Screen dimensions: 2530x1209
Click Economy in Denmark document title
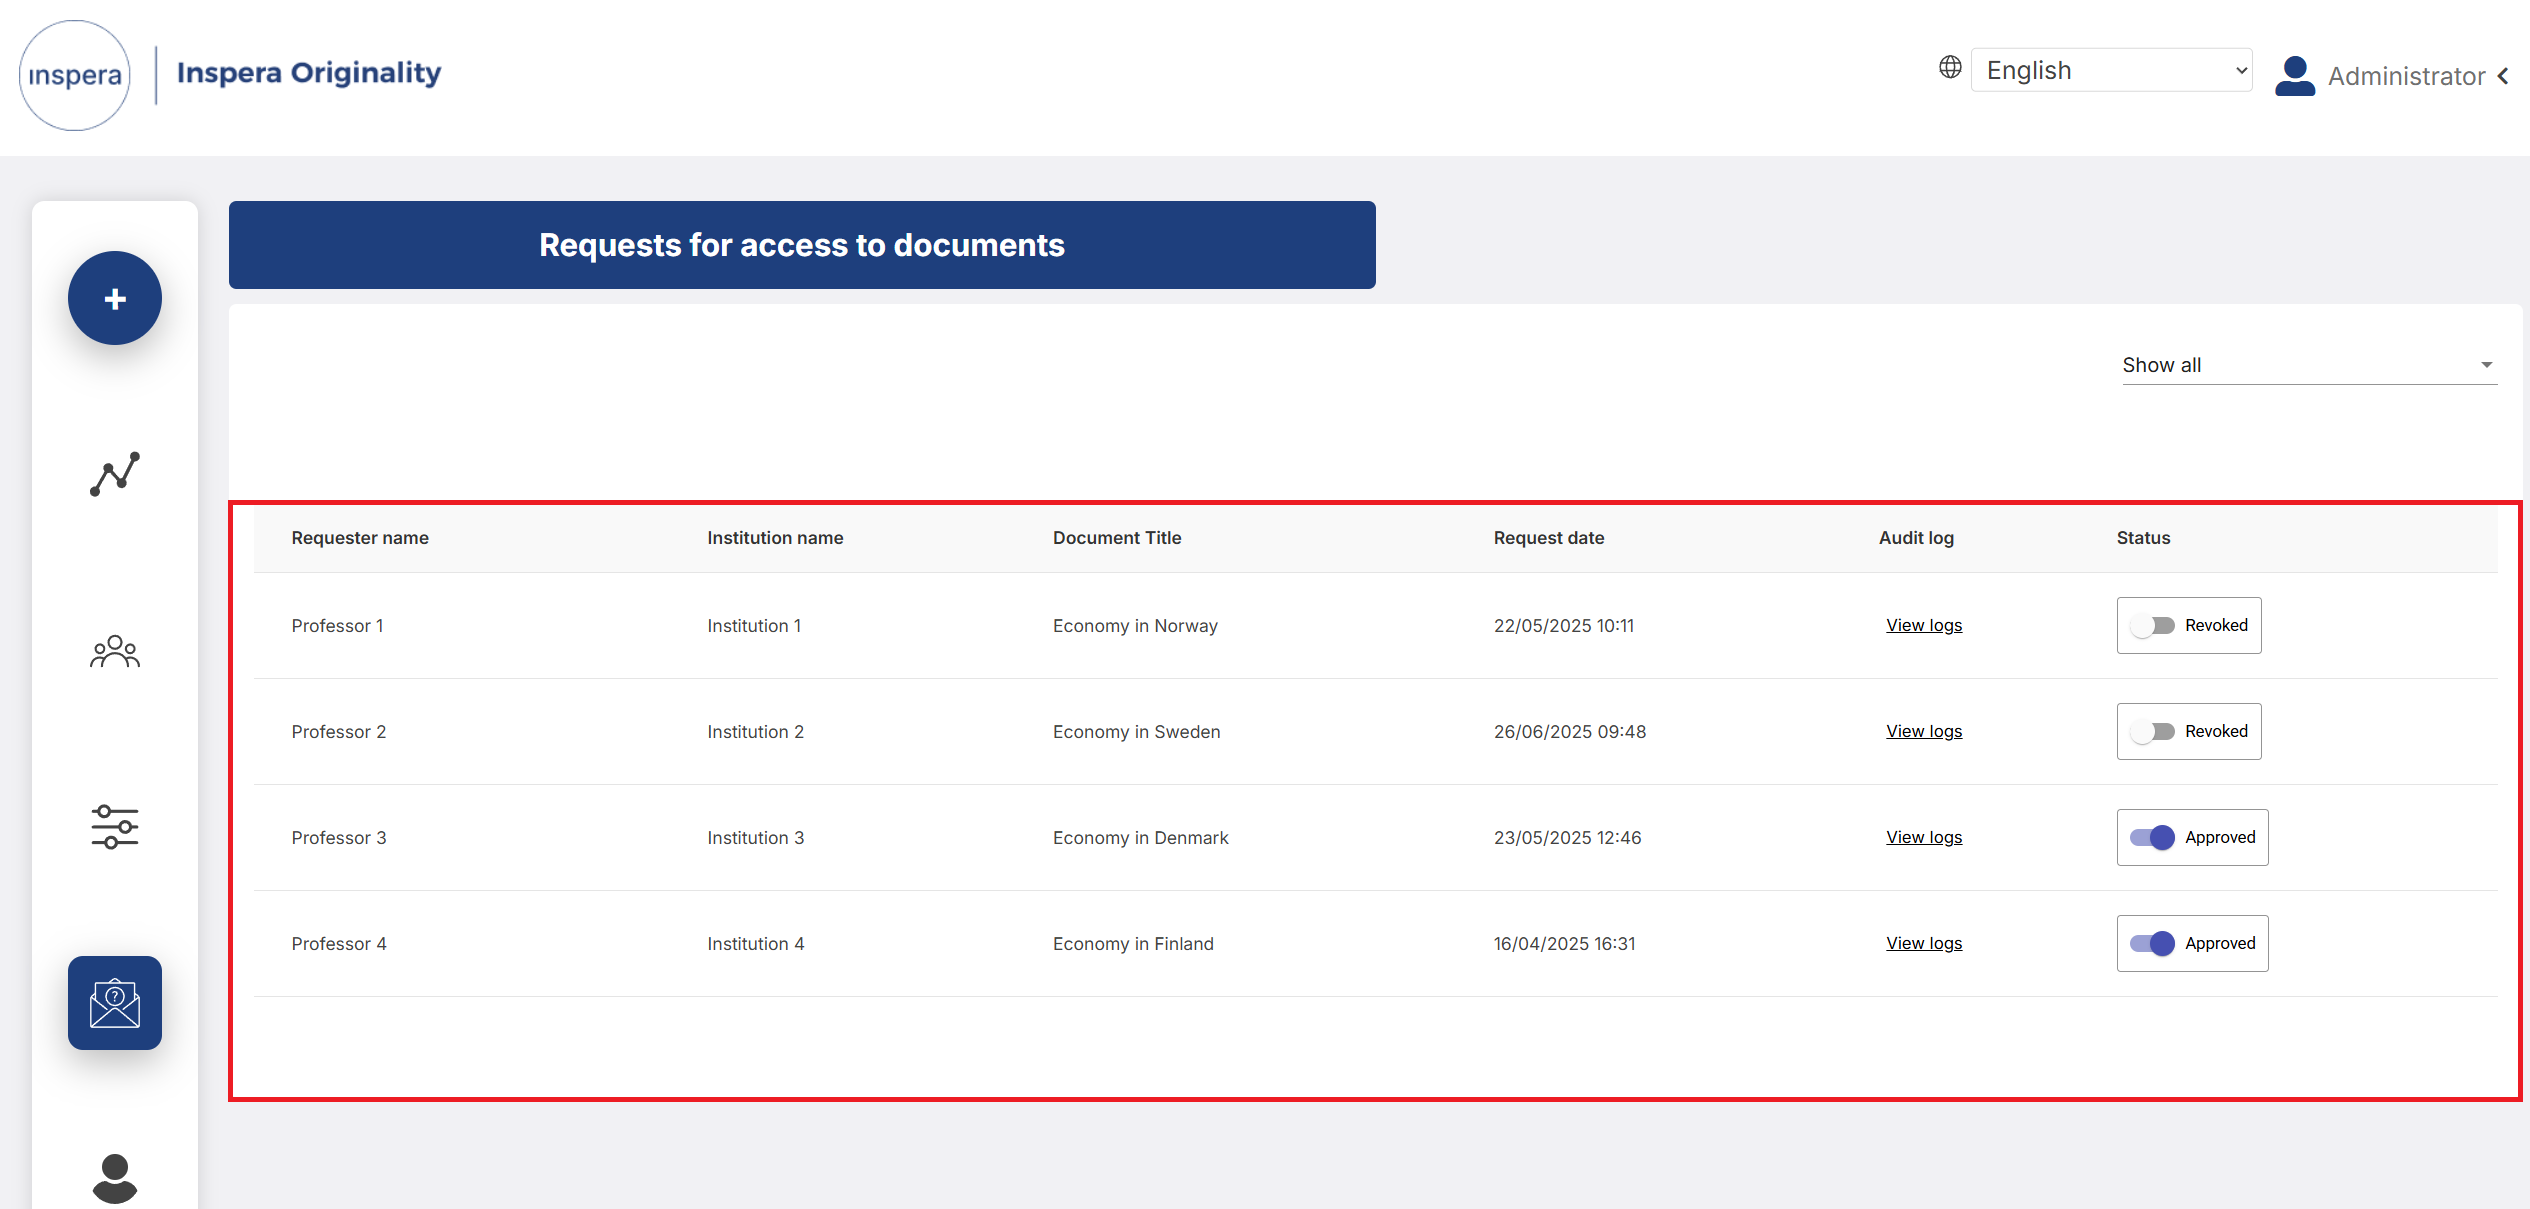(x=1140, y=838)
